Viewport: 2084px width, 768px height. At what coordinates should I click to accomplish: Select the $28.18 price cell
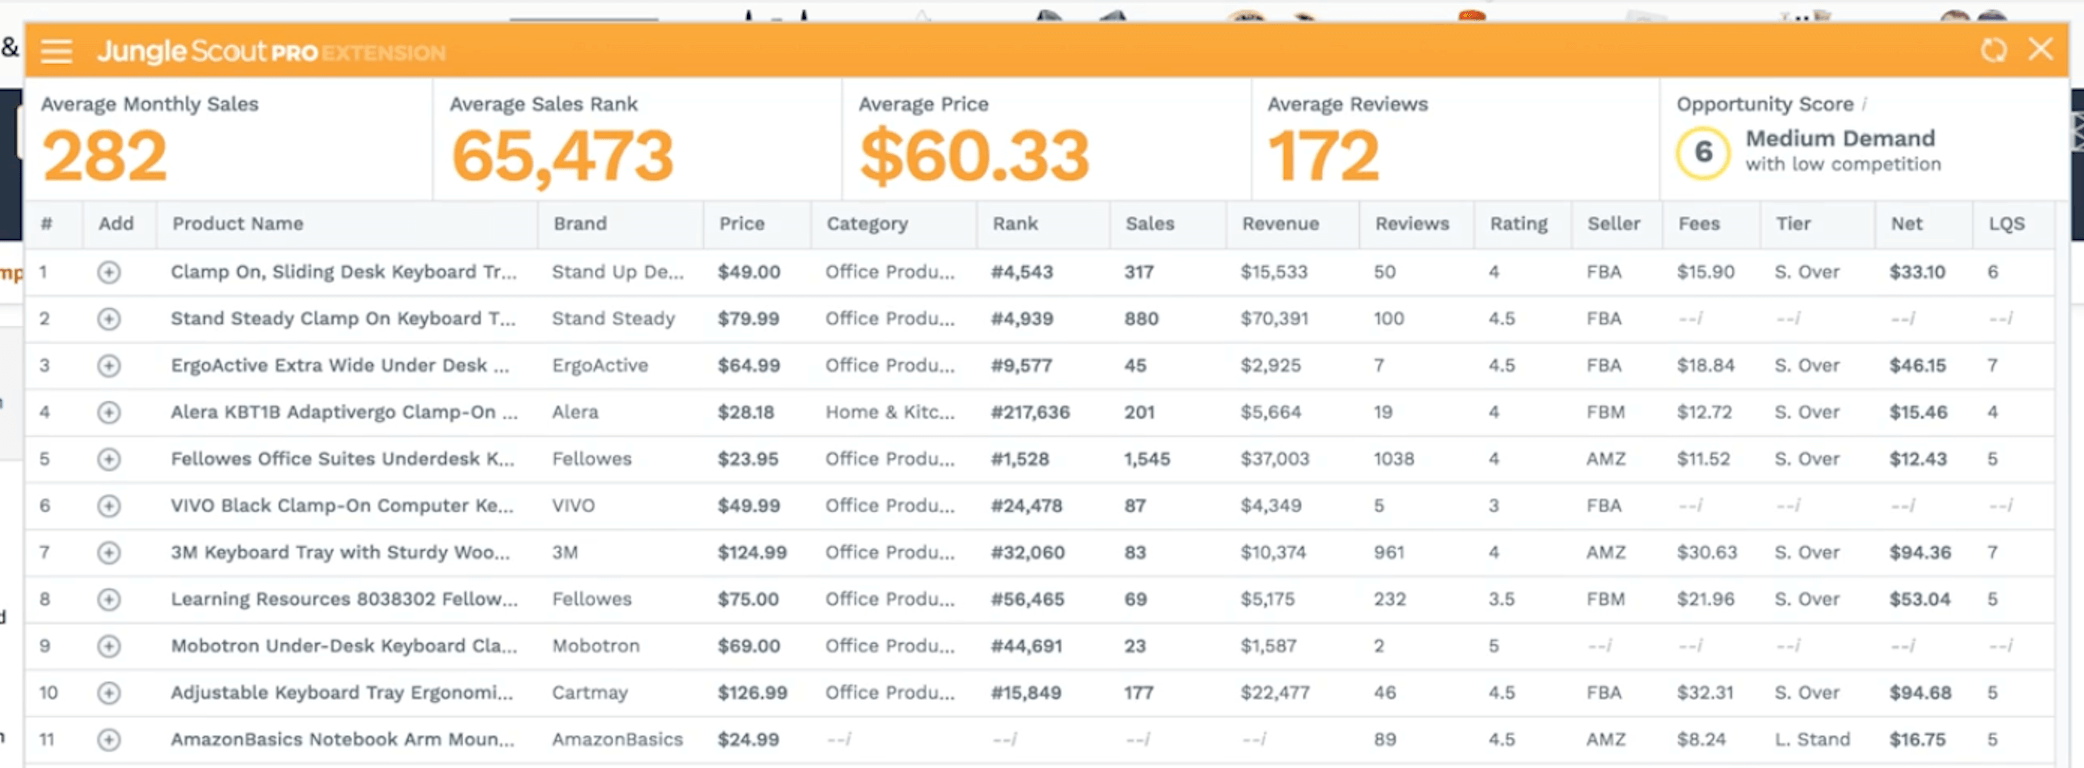click(x=746, y=412)
